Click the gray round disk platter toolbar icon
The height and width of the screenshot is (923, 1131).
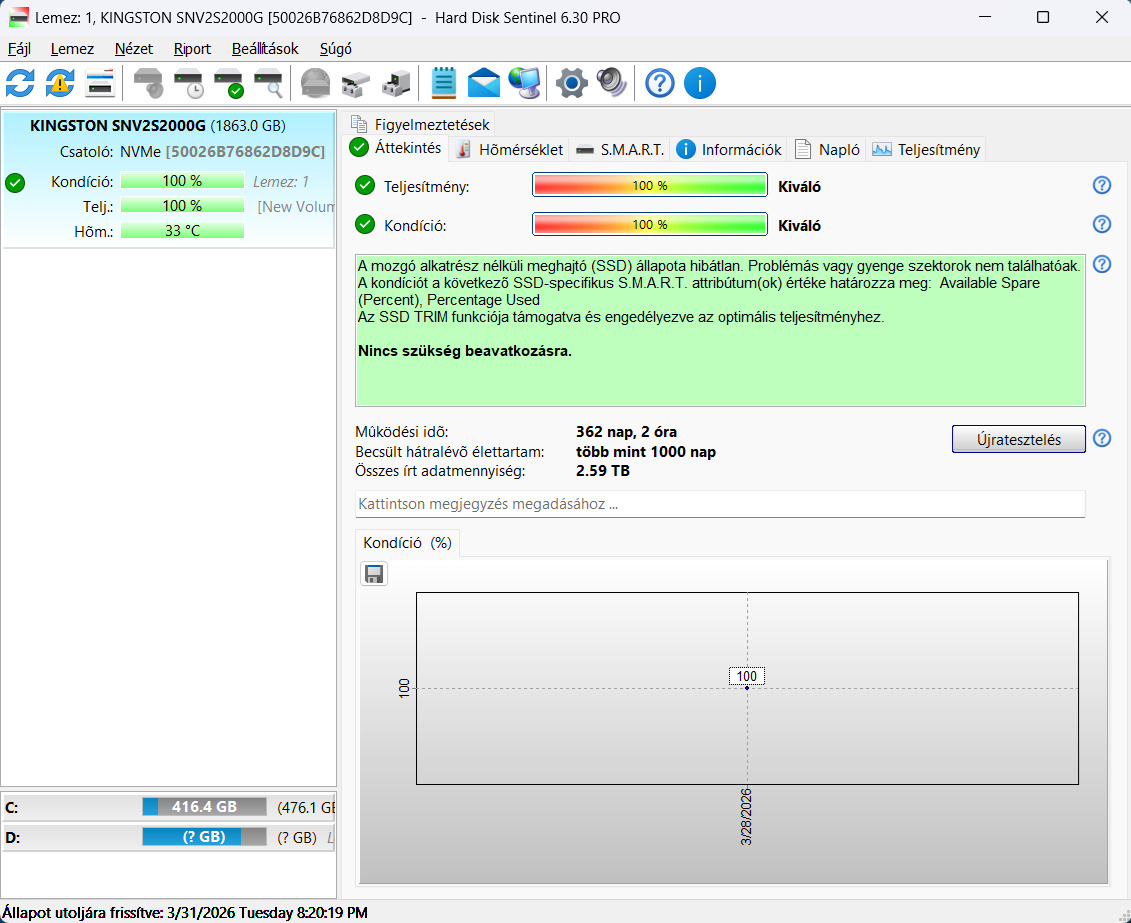(315, 83)
